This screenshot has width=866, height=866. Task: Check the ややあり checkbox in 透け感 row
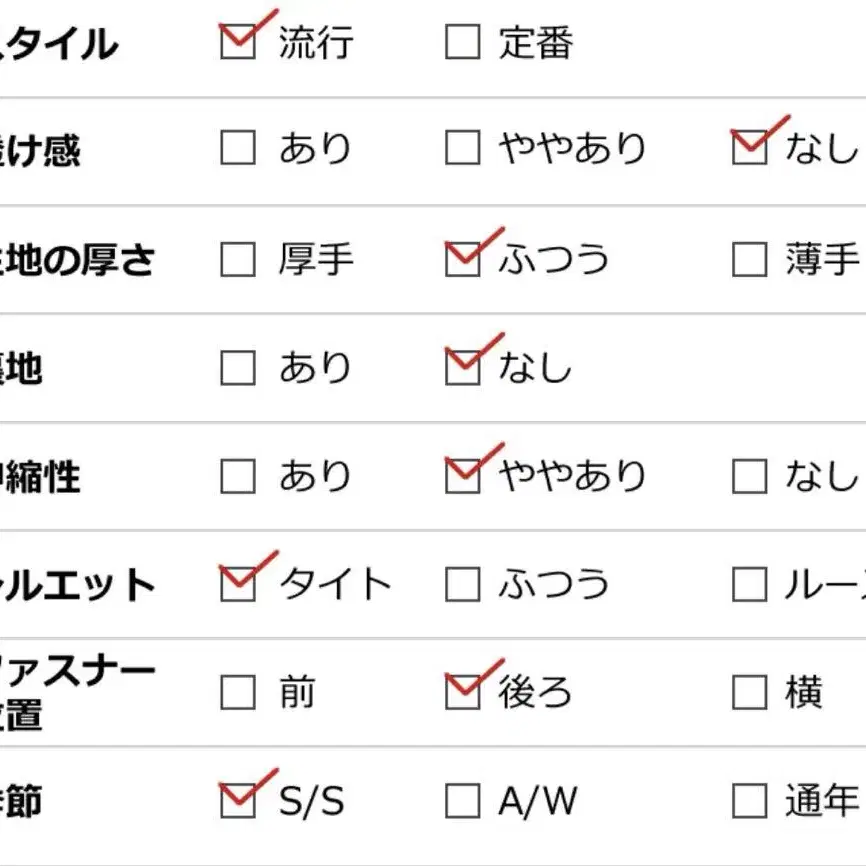(462, 147)
